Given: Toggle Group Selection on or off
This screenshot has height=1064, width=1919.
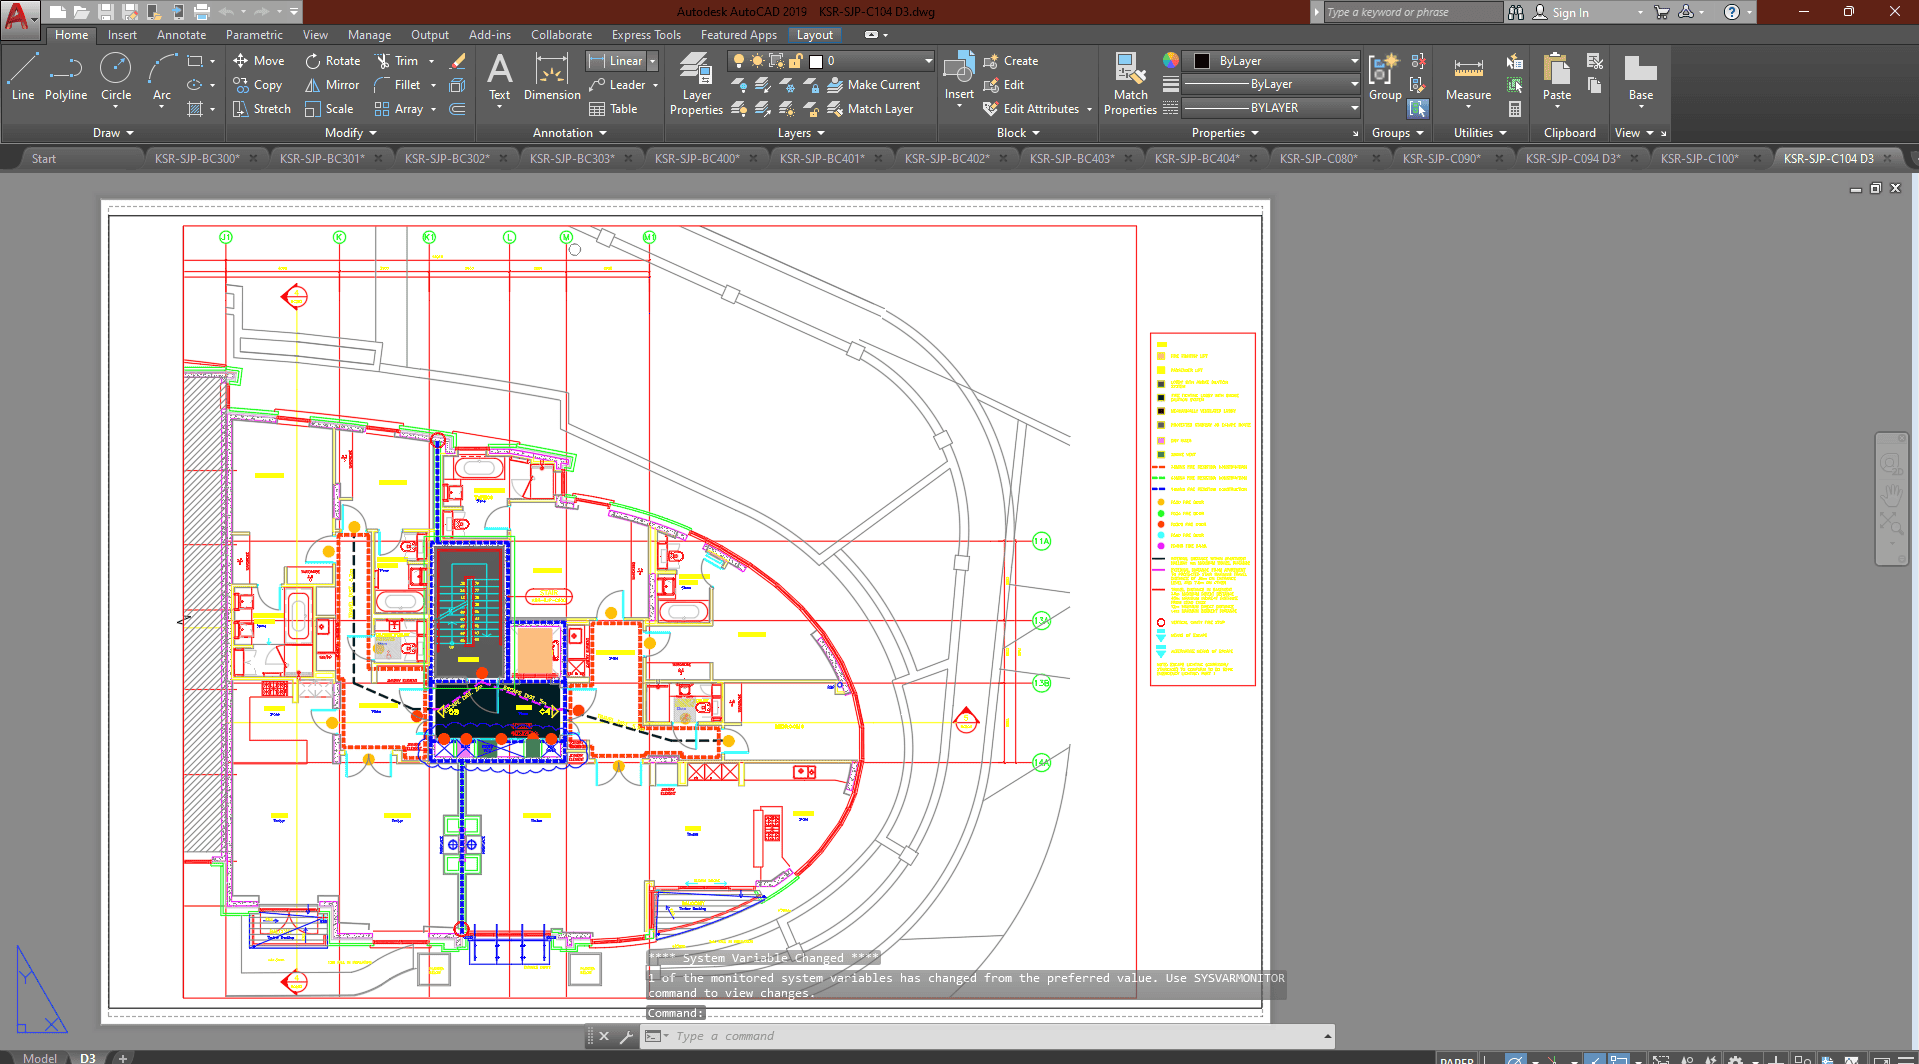Looking at the screenshot, I should (1418, 108).
